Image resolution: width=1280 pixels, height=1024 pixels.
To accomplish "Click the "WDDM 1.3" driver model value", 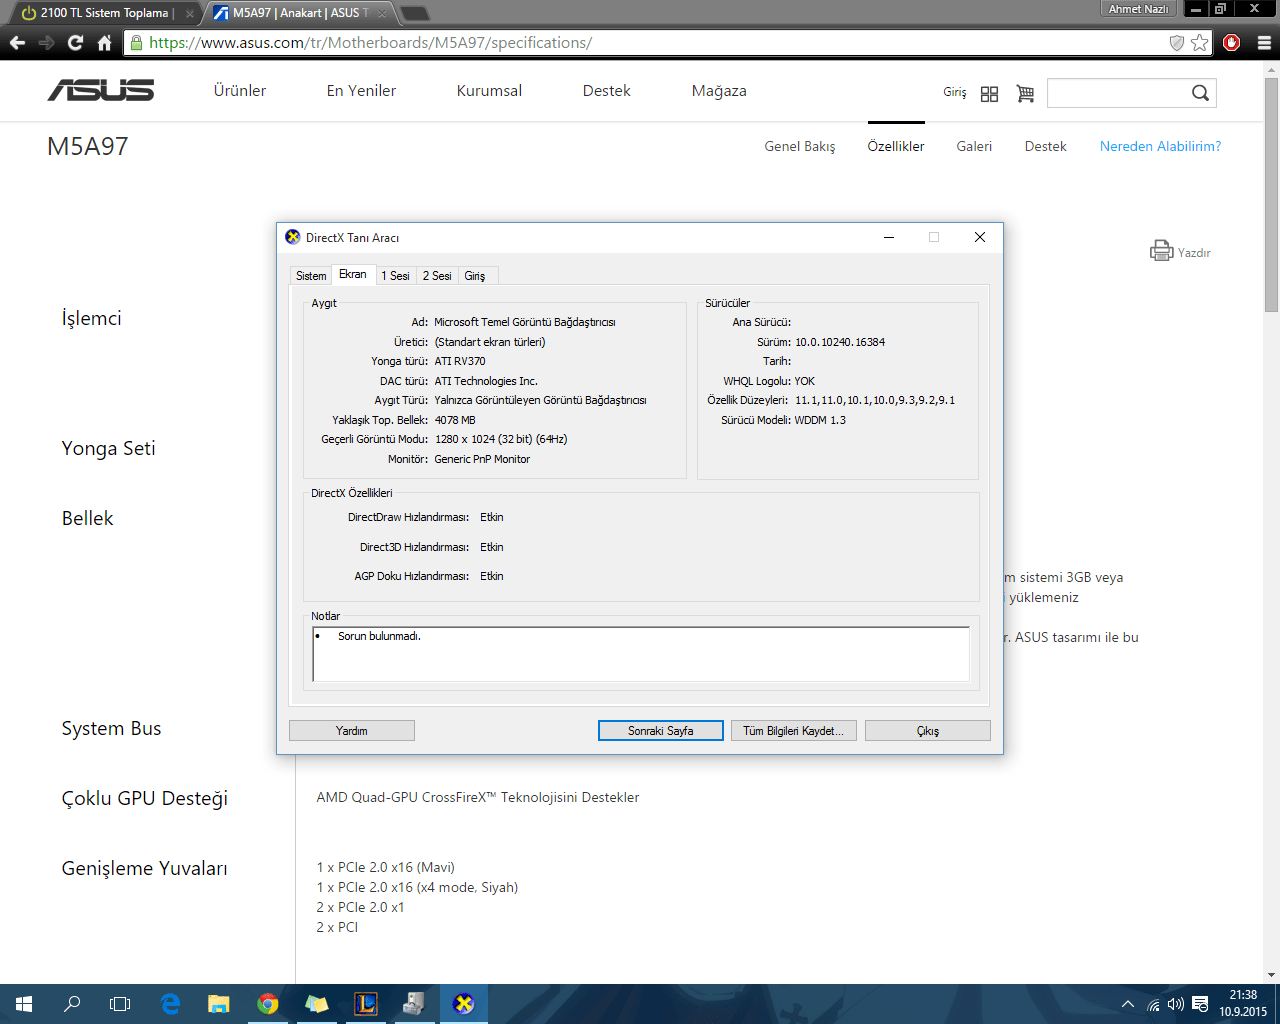I will tap(820, 420).
